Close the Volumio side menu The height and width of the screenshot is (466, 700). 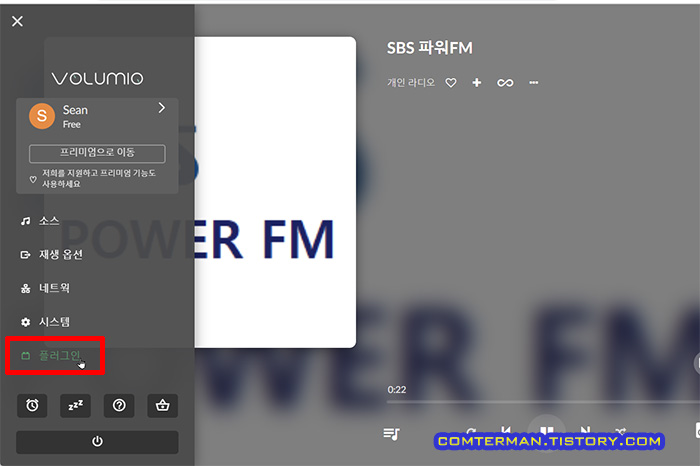pos(17,21)
